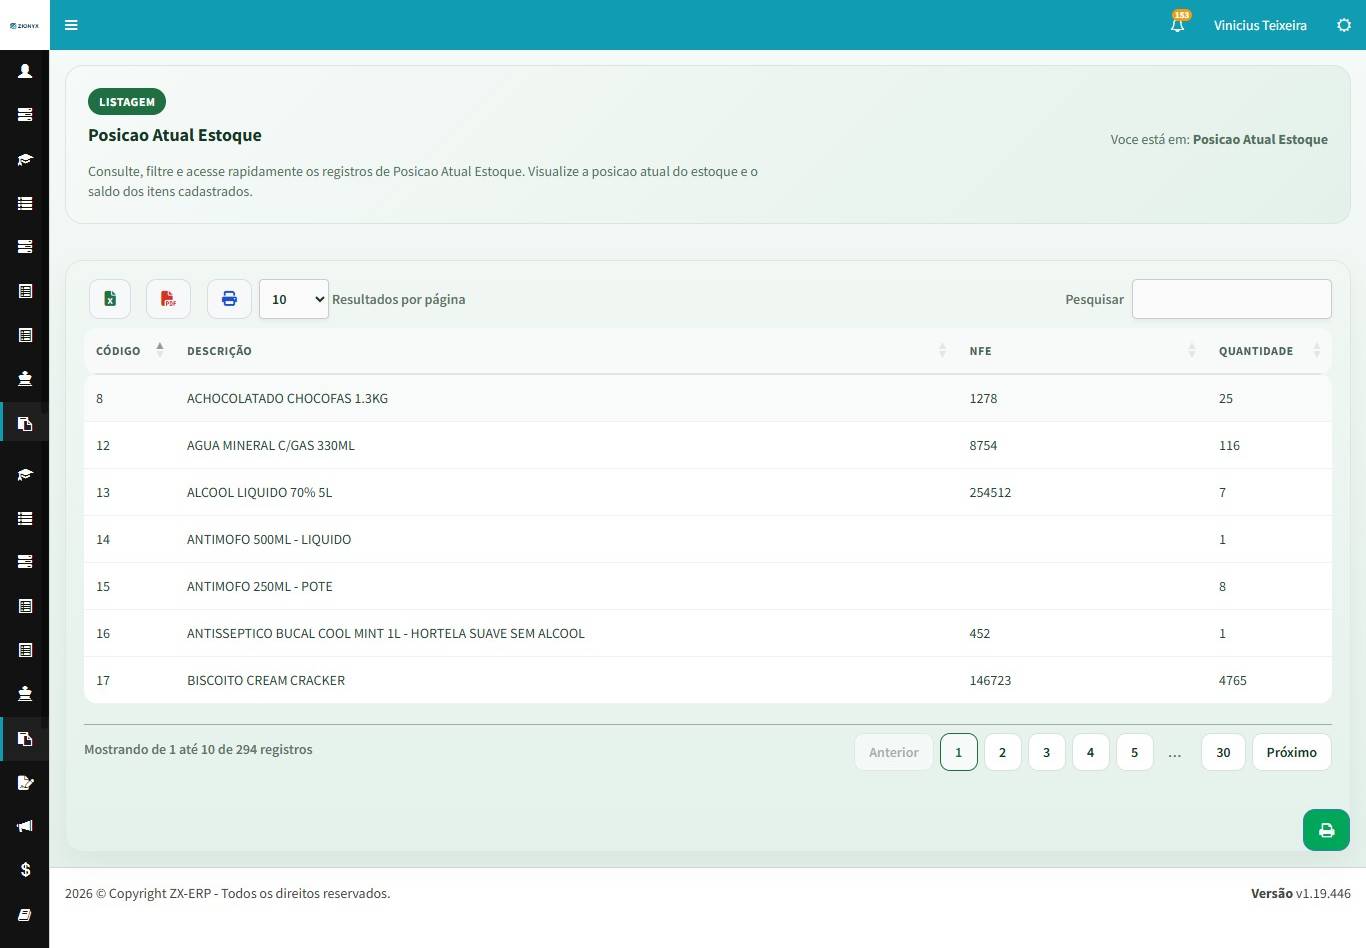The width and height of the screenshot is (1366, 948).
Task: Click quantity value 4765
Action: (x=1233, y=680)
